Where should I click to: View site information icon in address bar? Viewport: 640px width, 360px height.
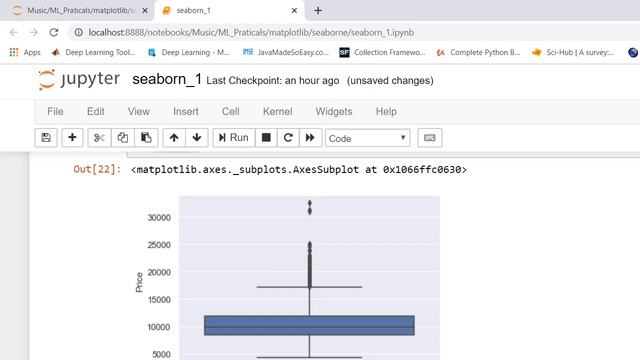78,32
